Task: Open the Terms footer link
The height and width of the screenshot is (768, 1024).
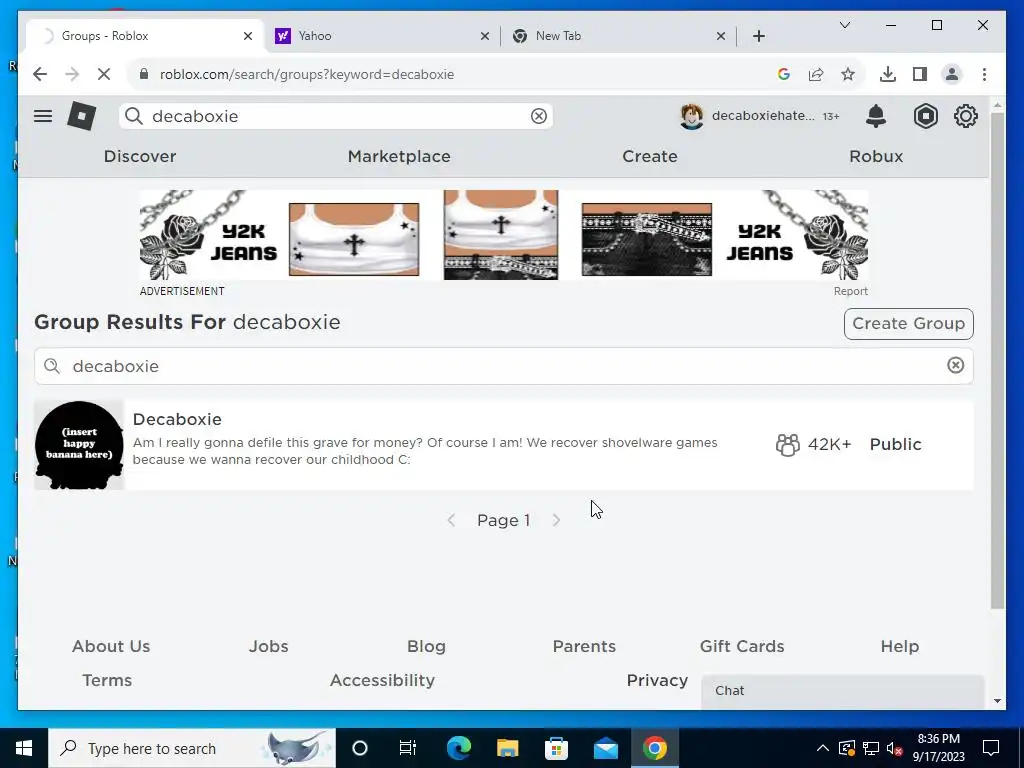Action: 107,680
